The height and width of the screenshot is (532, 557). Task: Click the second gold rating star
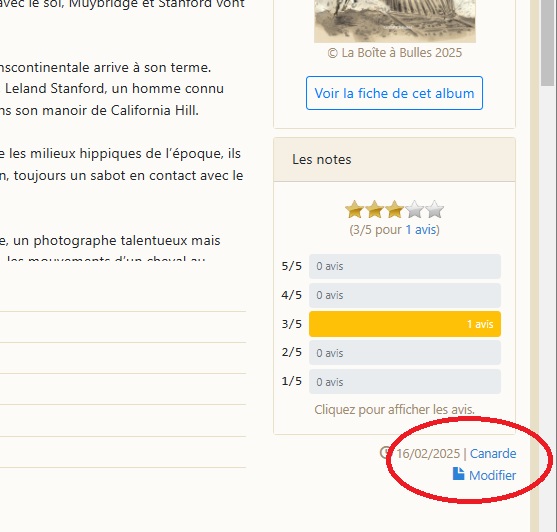point(374,209)
